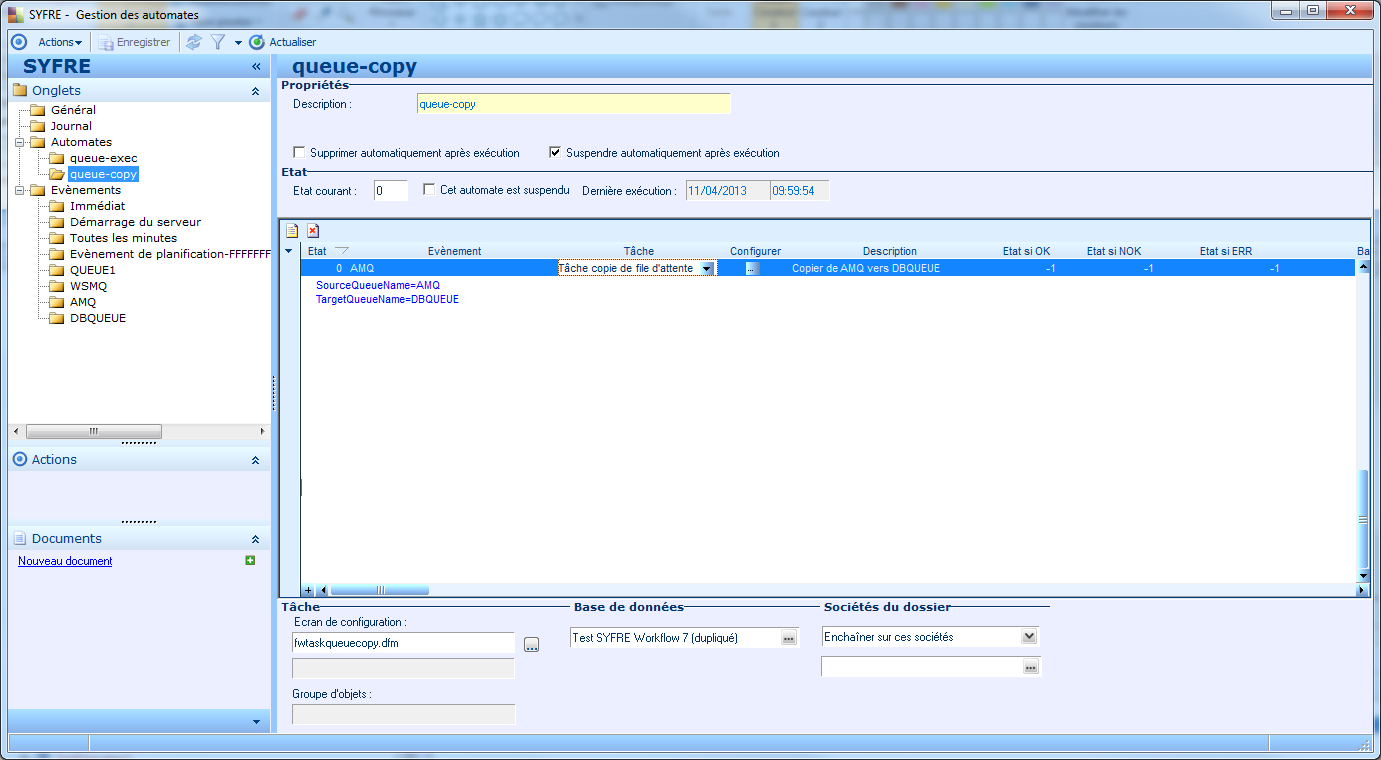Collapse the Onglets section

coord(255,91)
